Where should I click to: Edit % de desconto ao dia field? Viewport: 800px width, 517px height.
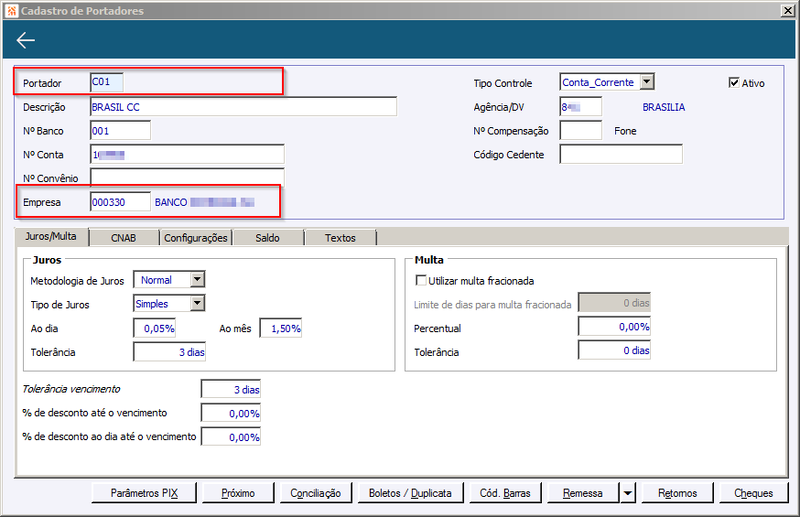tap(231, 437)
